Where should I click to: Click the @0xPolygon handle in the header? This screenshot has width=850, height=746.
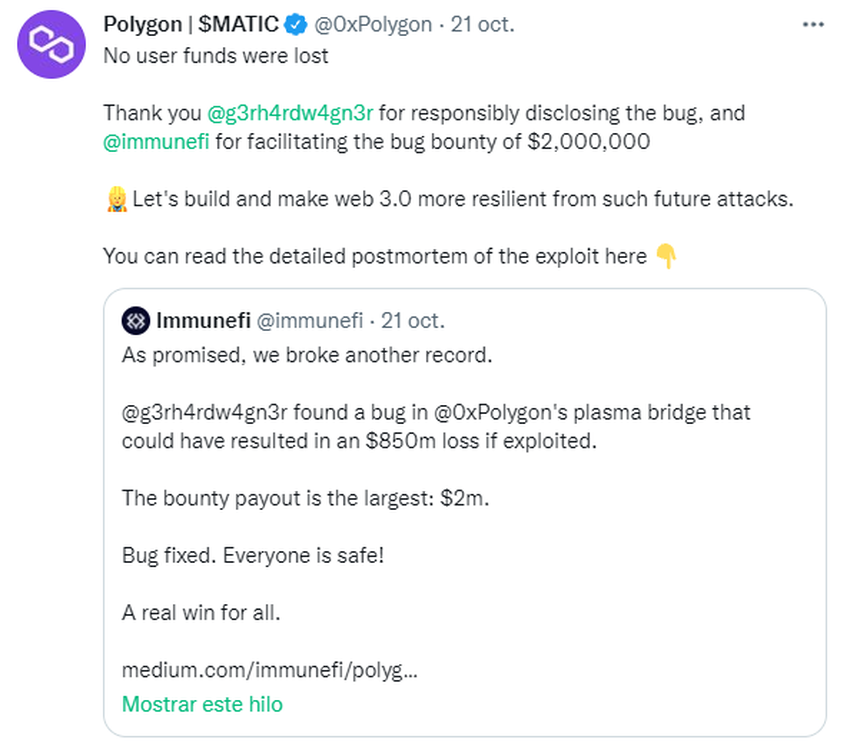[373, 25]
